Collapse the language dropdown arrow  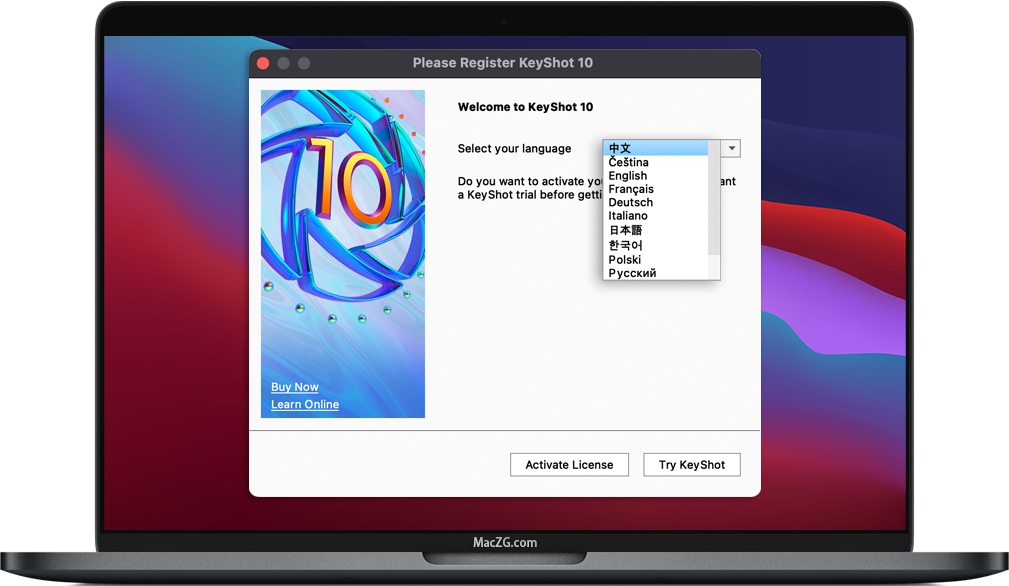(x=732, y=149)
